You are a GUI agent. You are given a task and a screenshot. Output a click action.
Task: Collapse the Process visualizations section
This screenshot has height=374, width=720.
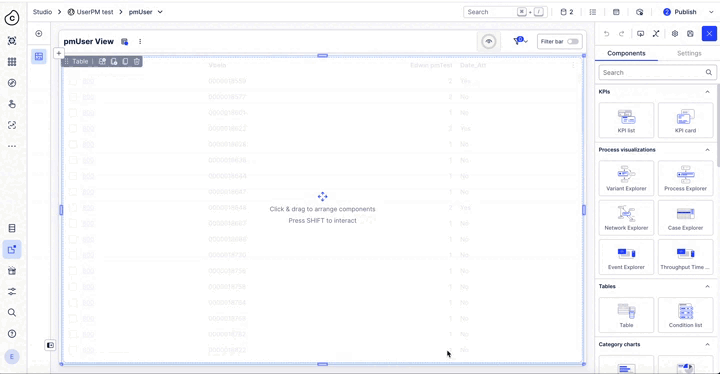(x=707, y=150)
